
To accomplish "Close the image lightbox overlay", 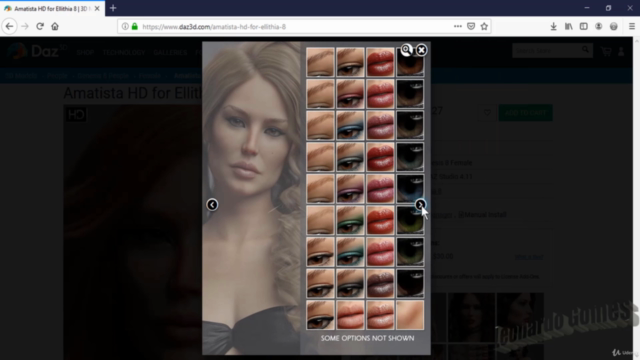I will coord(421,50).
